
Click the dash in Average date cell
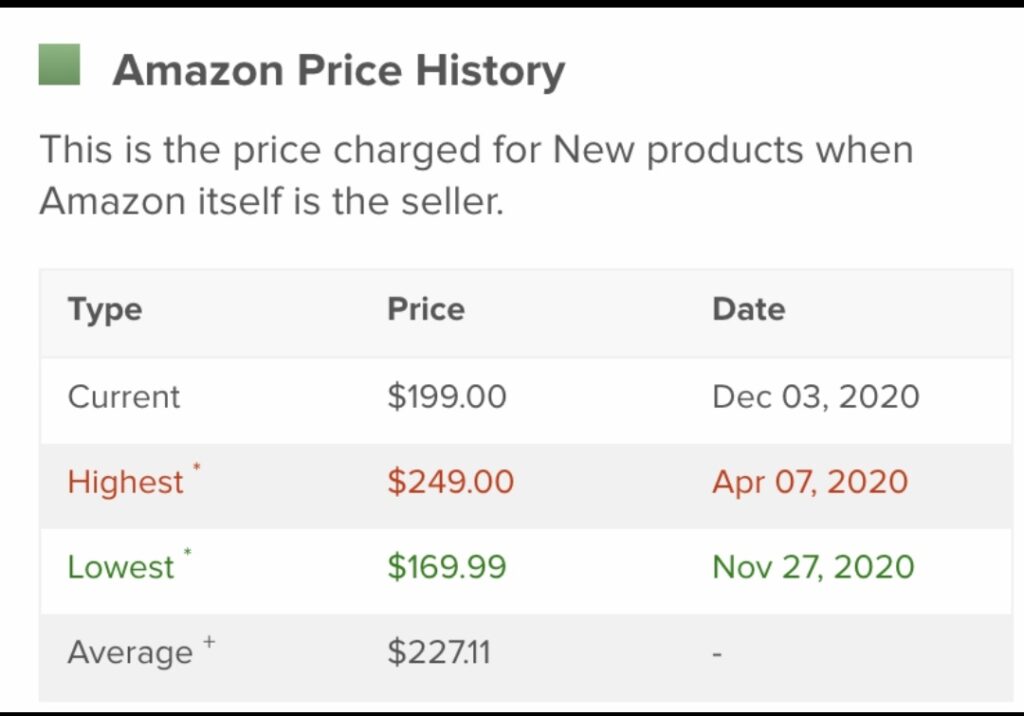click(717, 653)
